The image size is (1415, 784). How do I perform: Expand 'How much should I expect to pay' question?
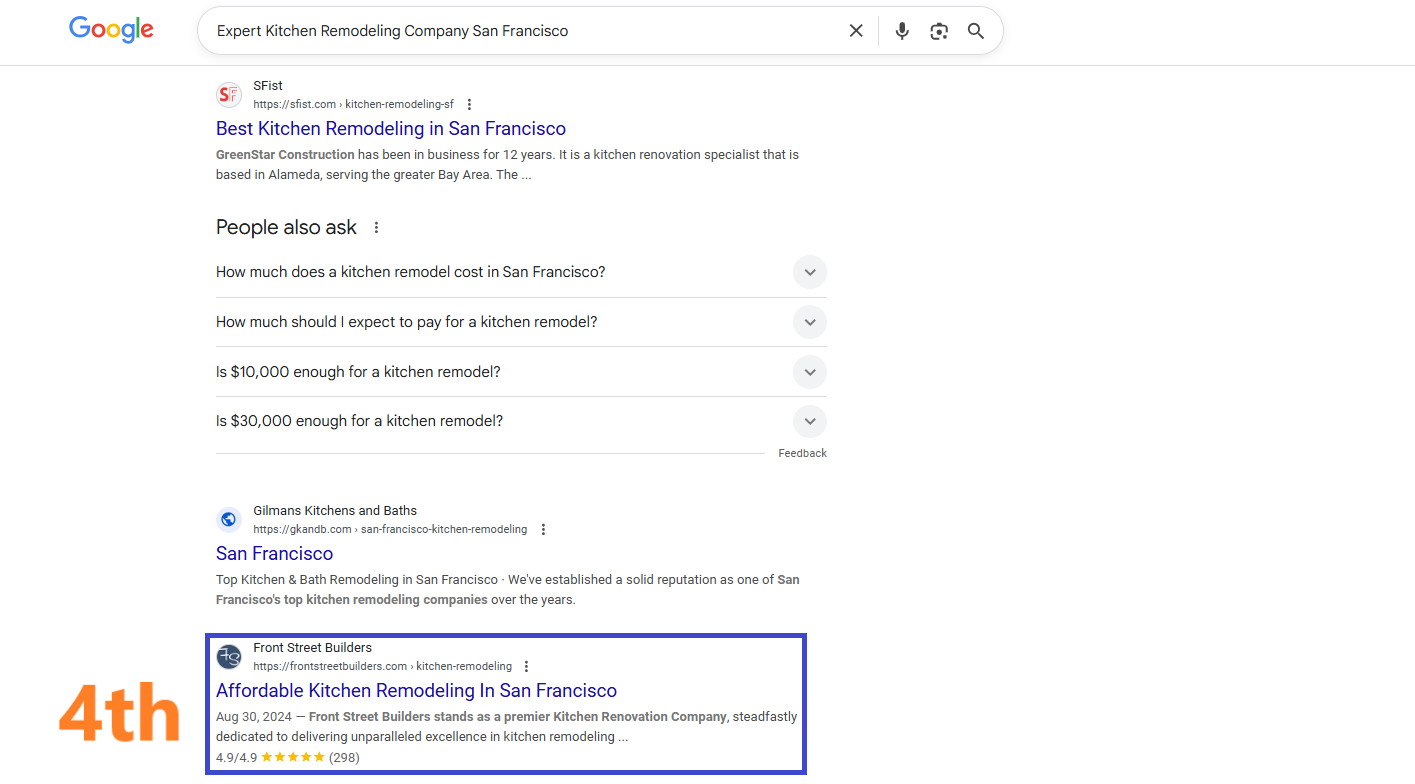click(x=810, y=322)
